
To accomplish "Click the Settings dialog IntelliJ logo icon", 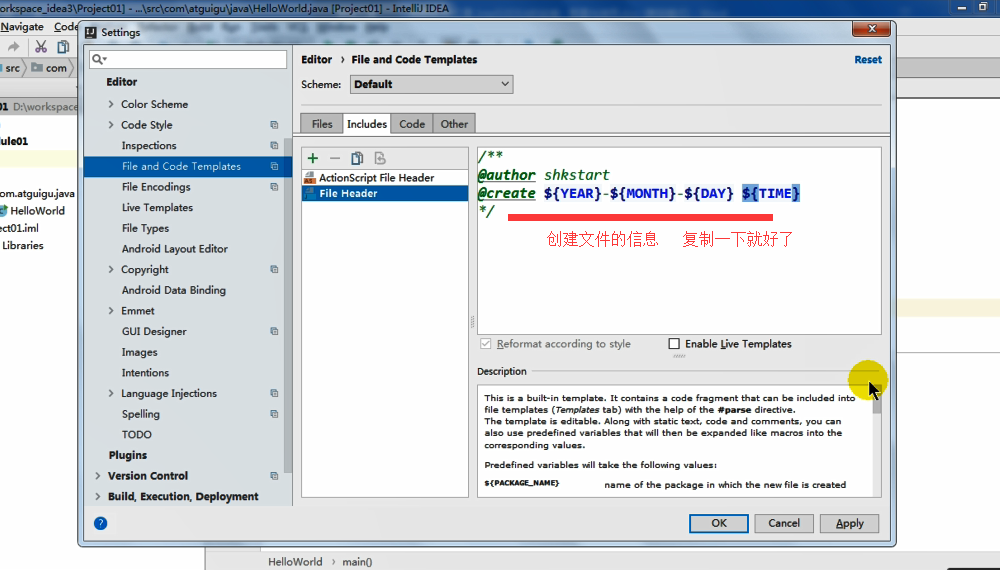I will pos(91,33).
